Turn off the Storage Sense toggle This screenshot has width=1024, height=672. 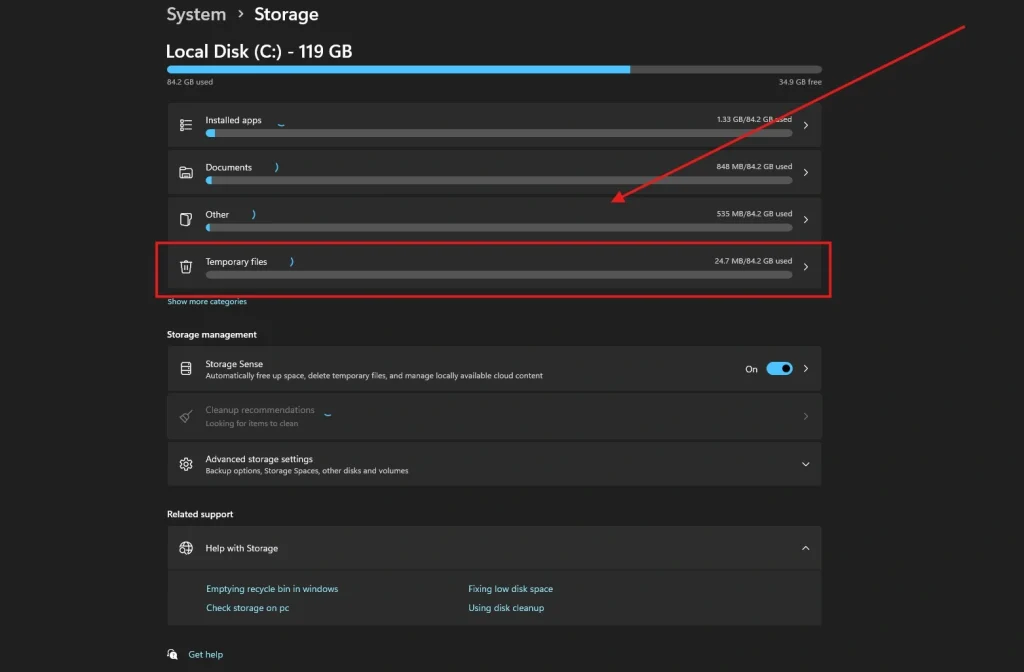(x=779, y=369)
